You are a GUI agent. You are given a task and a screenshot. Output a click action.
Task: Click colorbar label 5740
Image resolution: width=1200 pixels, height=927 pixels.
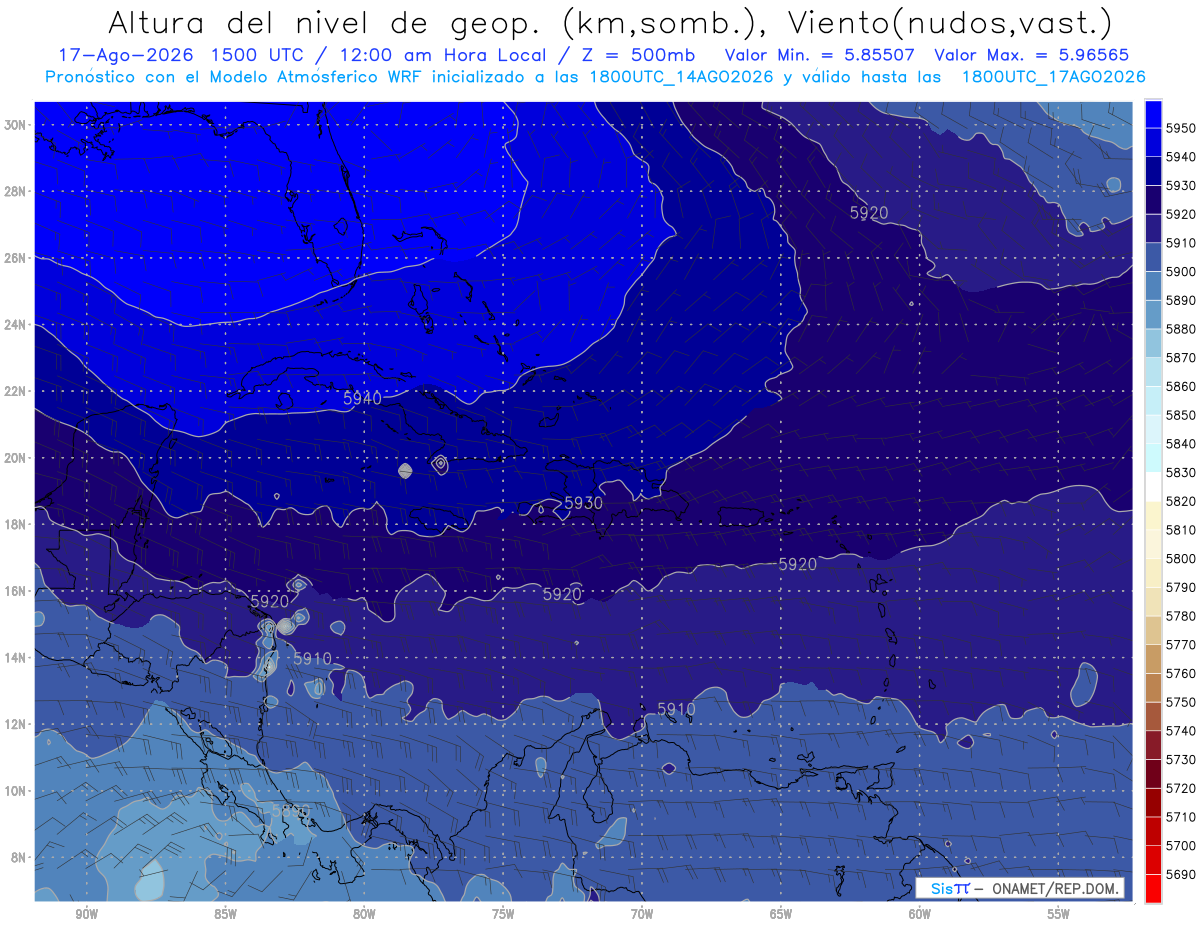pos(1181,731)
